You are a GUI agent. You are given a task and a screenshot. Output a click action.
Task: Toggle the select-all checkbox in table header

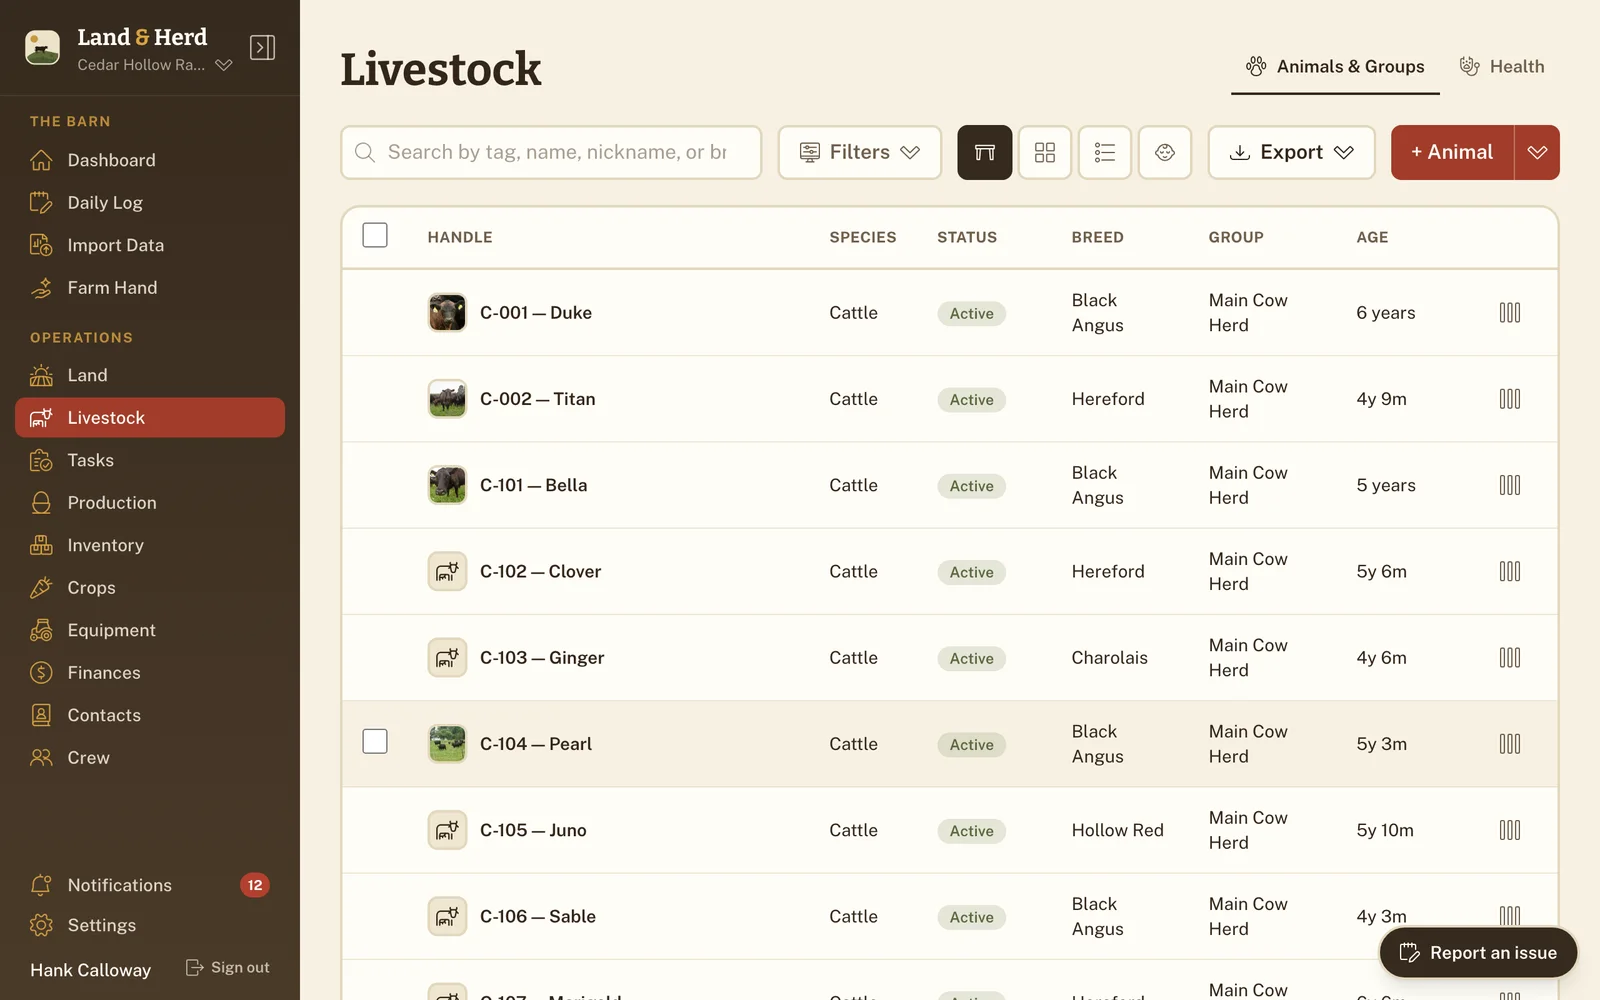pyautogui.click(x=375, y=235)
